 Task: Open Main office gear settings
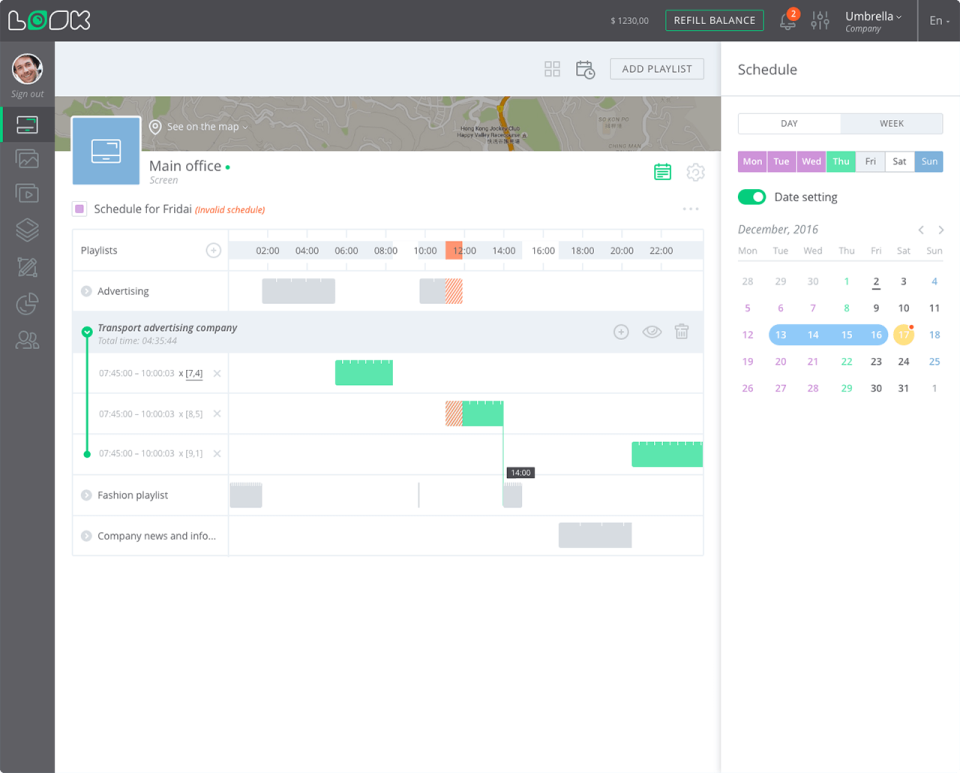pos(695,172)
